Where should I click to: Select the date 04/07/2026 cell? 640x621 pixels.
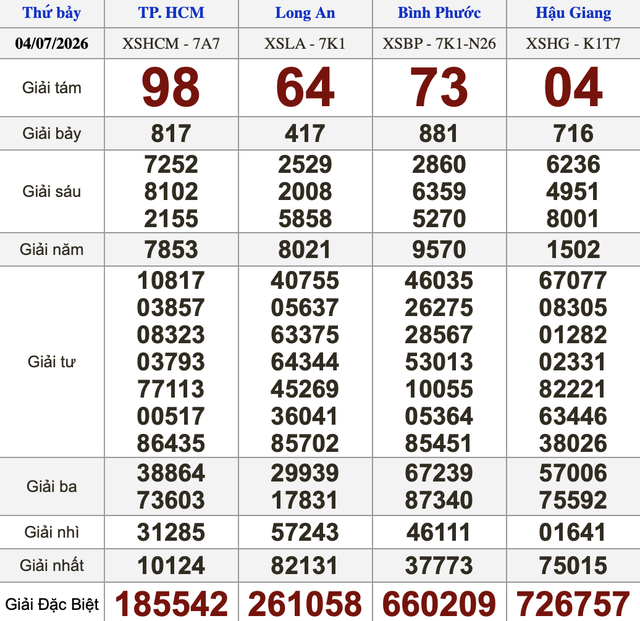click(51, 43)
